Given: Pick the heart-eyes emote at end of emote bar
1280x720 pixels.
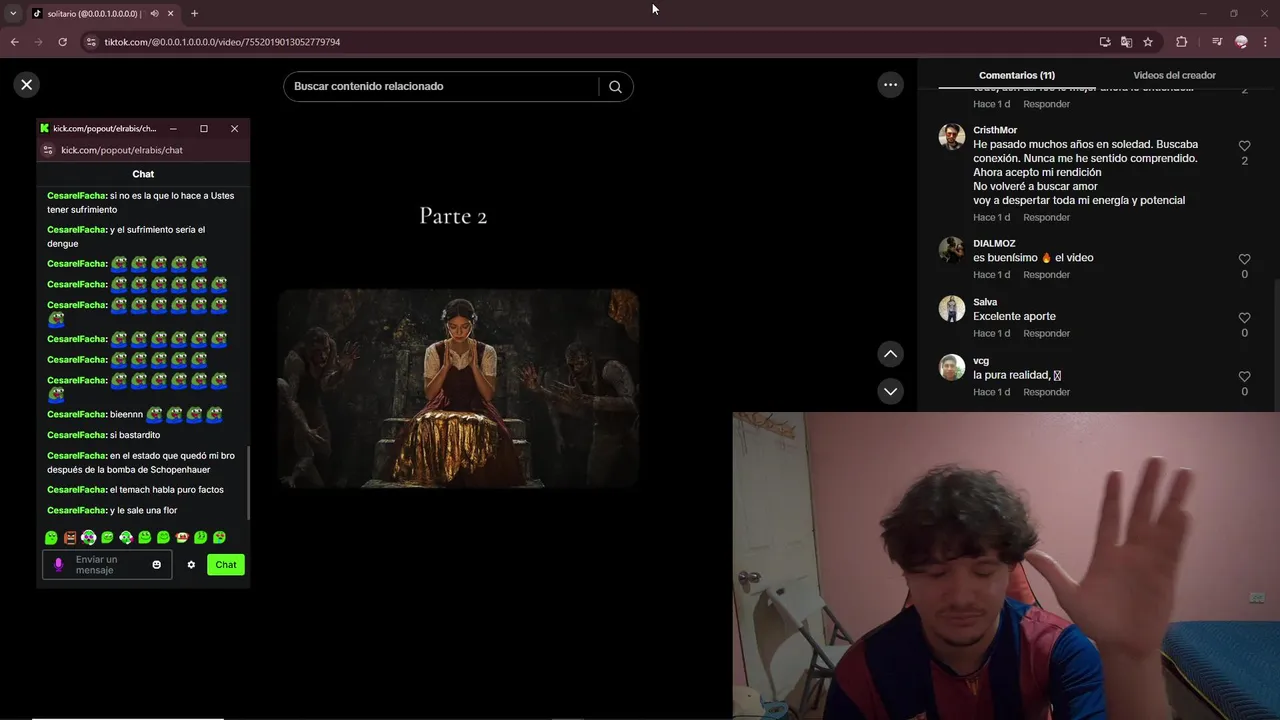Looking at the screenshot, I should pos(219,538).
